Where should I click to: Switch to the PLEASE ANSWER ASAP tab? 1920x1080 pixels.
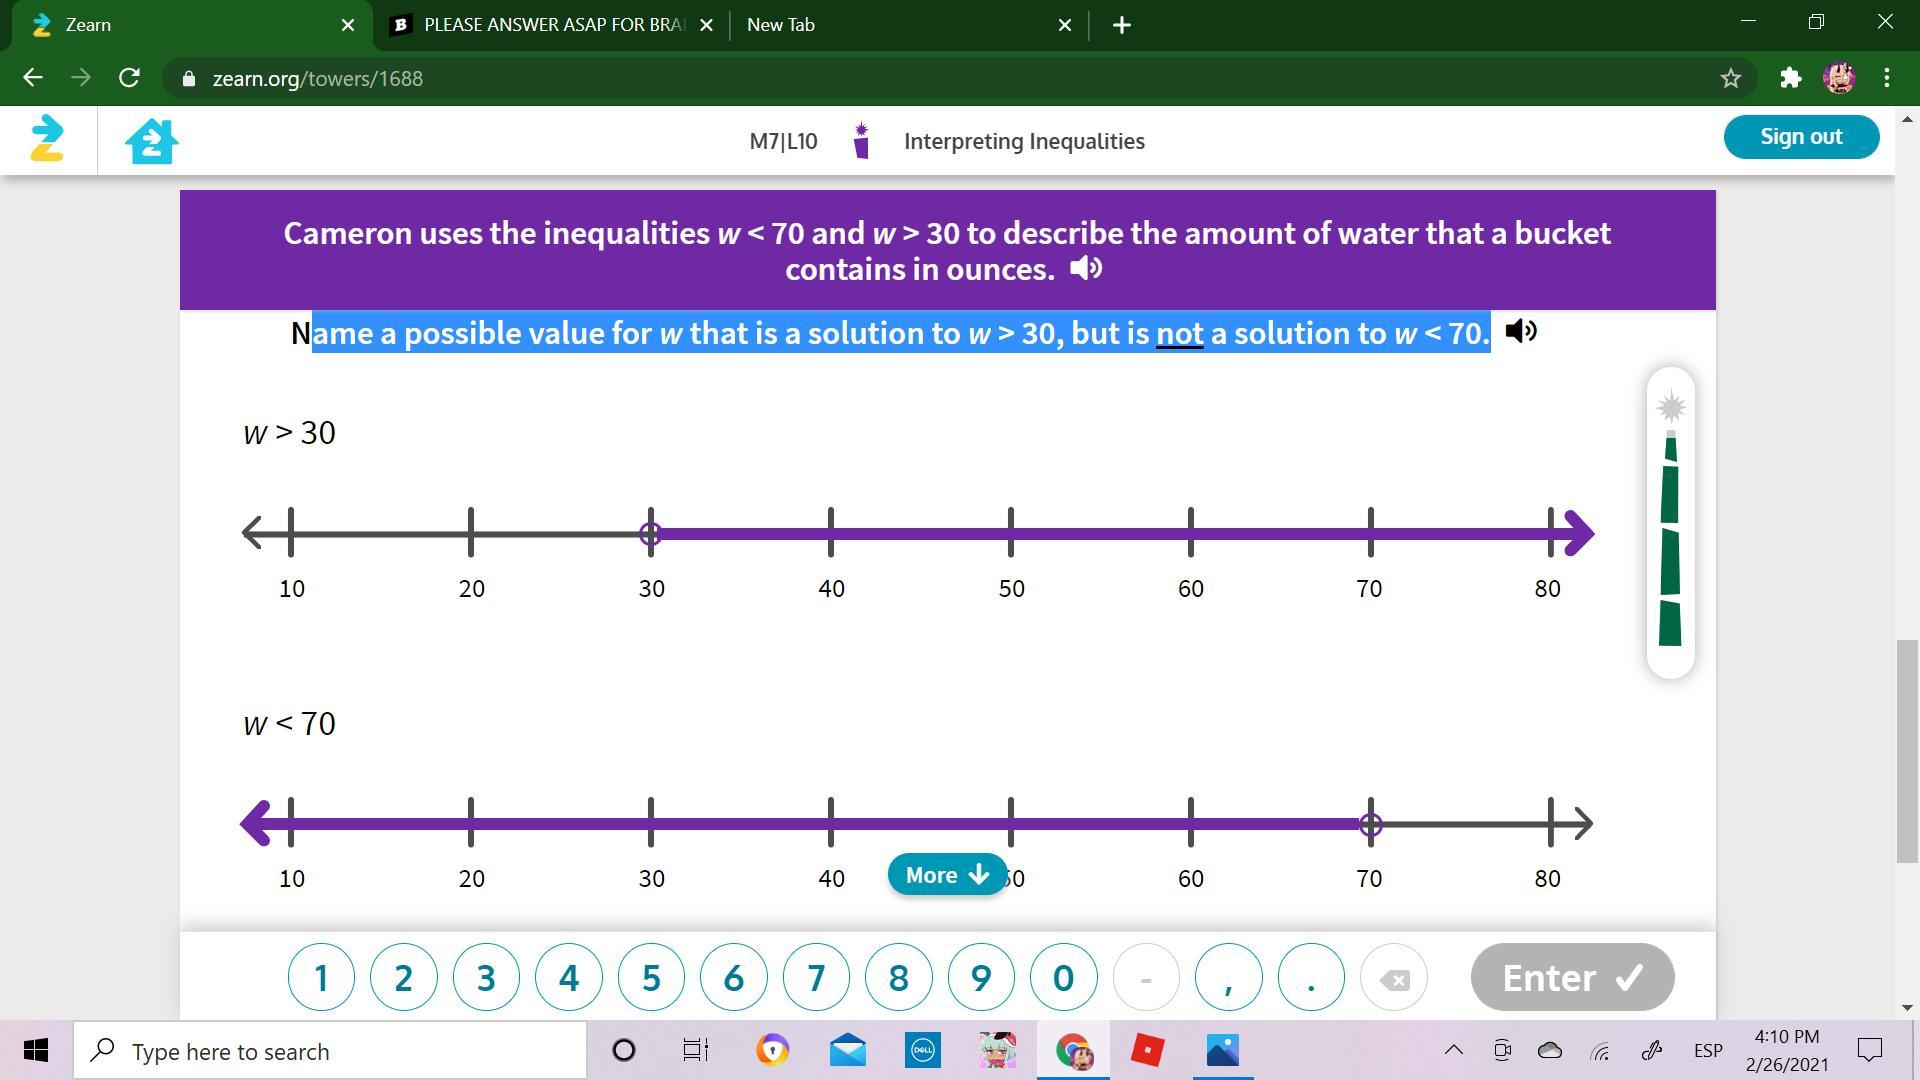(x=553, y=25)
